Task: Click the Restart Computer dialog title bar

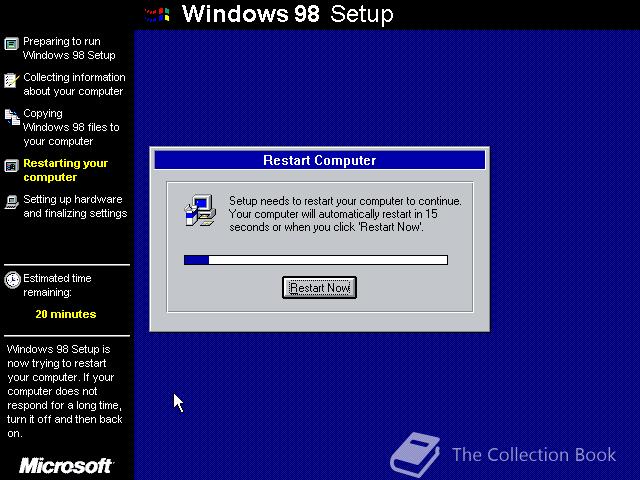Action: coord(320,160)
